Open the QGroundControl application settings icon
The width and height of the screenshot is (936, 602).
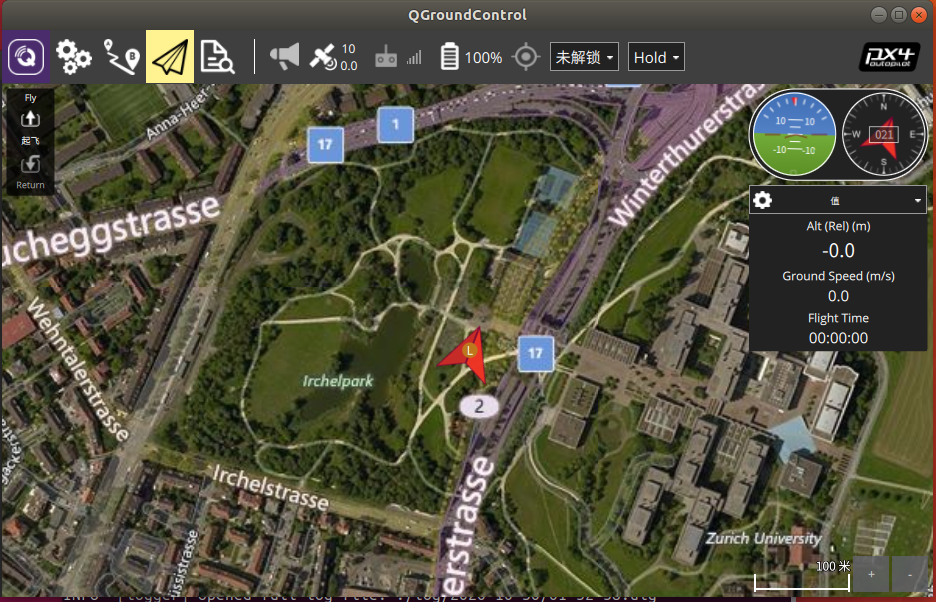point(26,57)
